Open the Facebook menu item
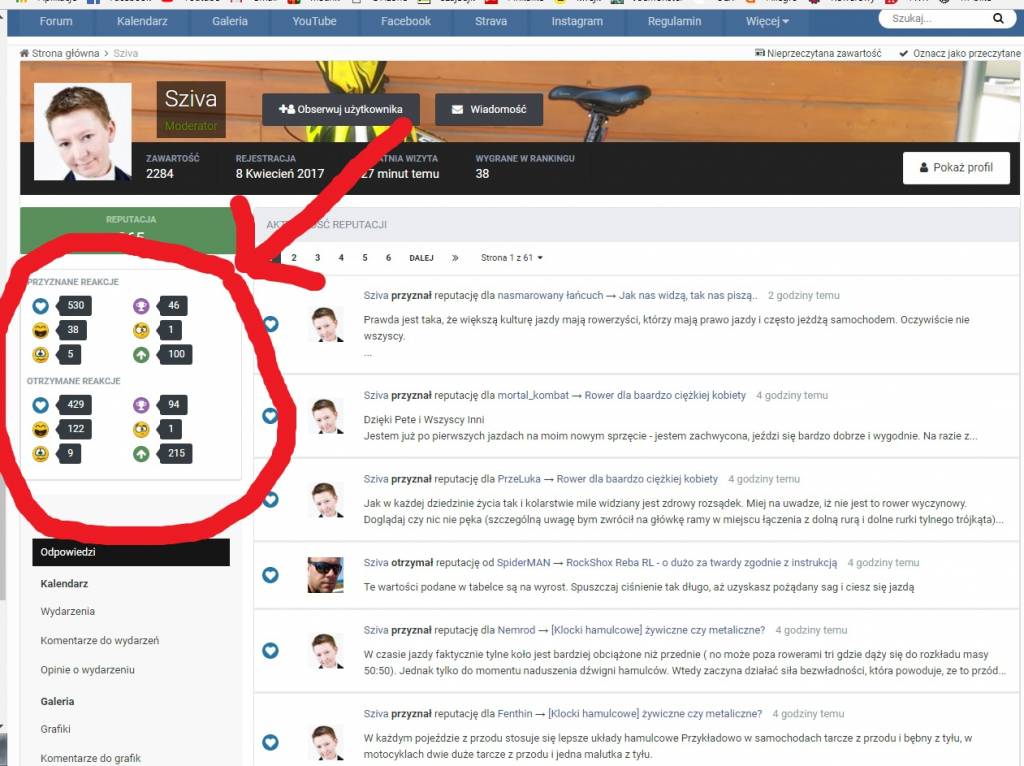1024x766 pixels. pyautogui.click(x=406, y=22)
